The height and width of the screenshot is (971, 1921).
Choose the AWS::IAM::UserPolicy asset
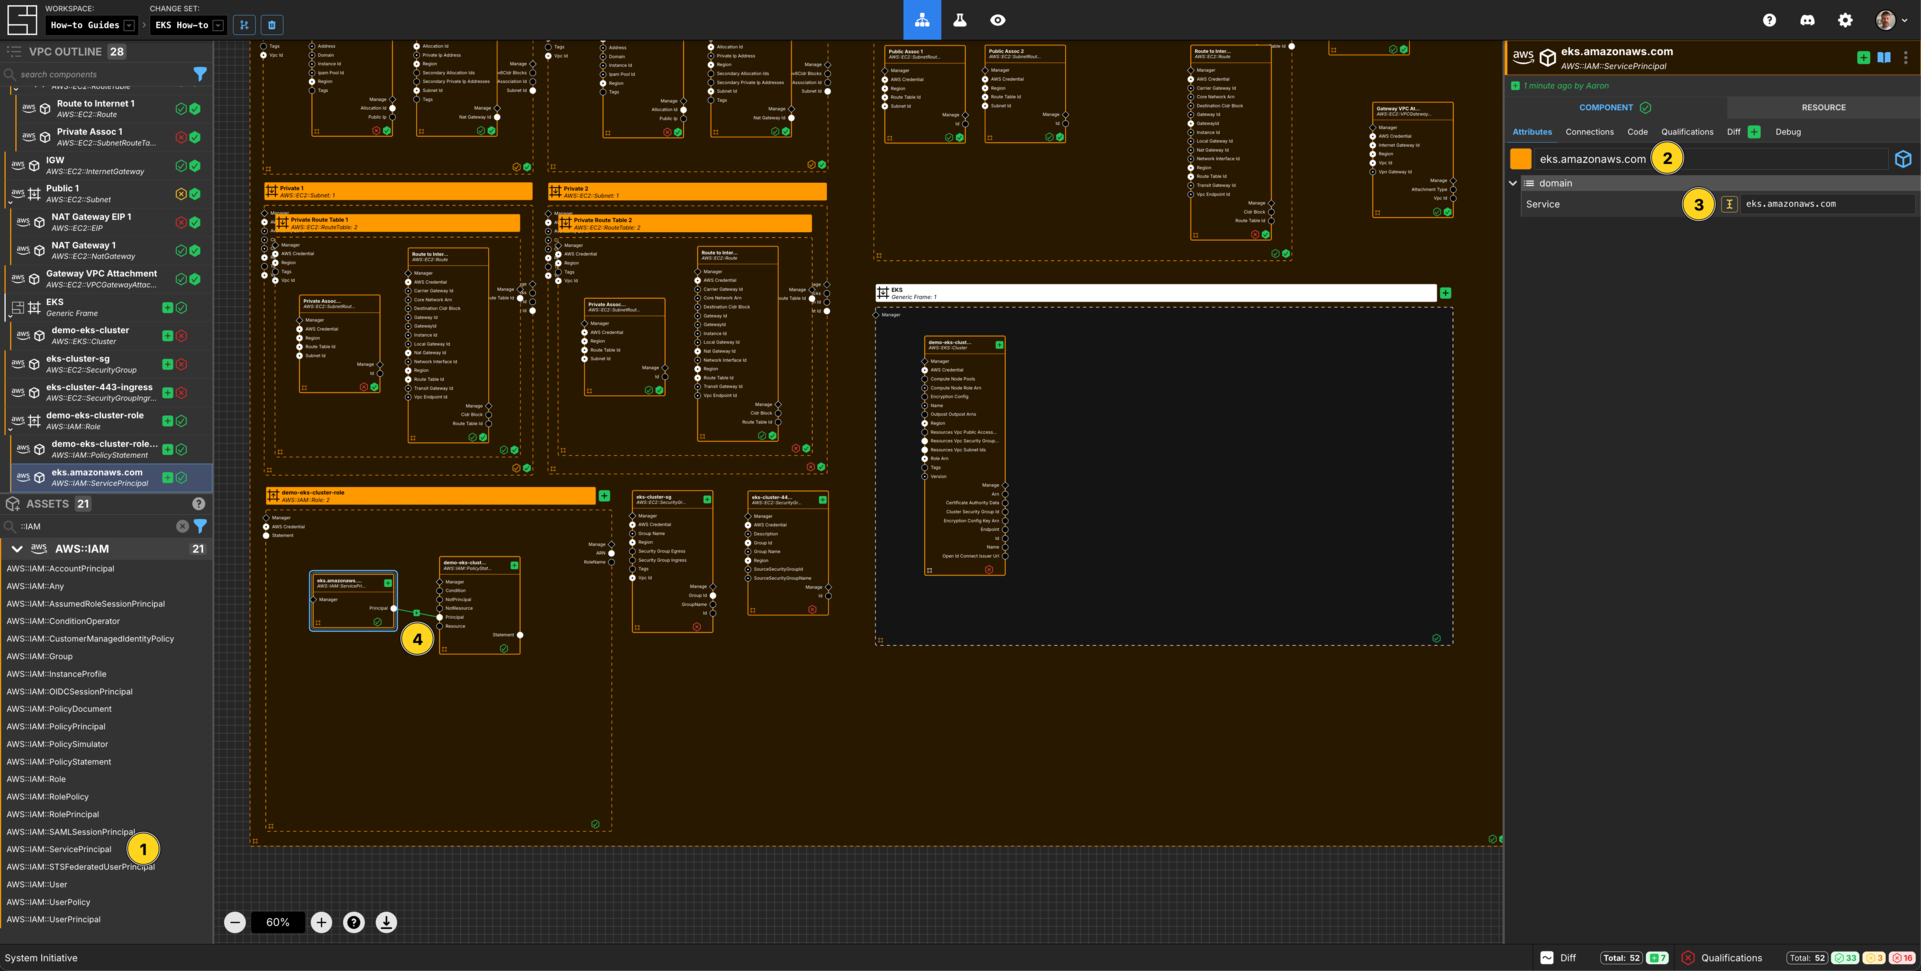tap(48, 902)
